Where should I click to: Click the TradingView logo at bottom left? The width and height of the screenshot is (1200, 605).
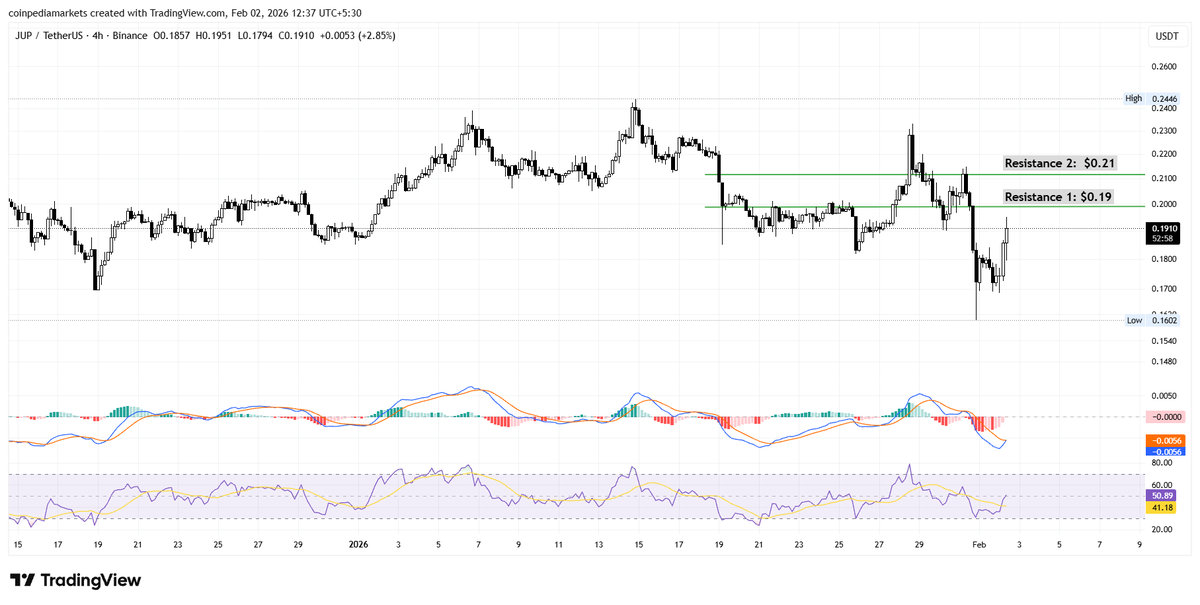pyautogui.click(x=76, y=581)
